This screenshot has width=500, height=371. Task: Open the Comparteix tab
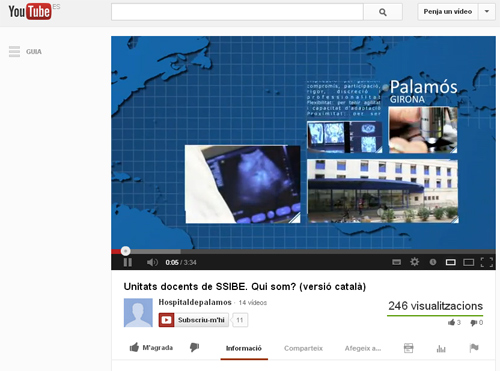click(303, 348)
